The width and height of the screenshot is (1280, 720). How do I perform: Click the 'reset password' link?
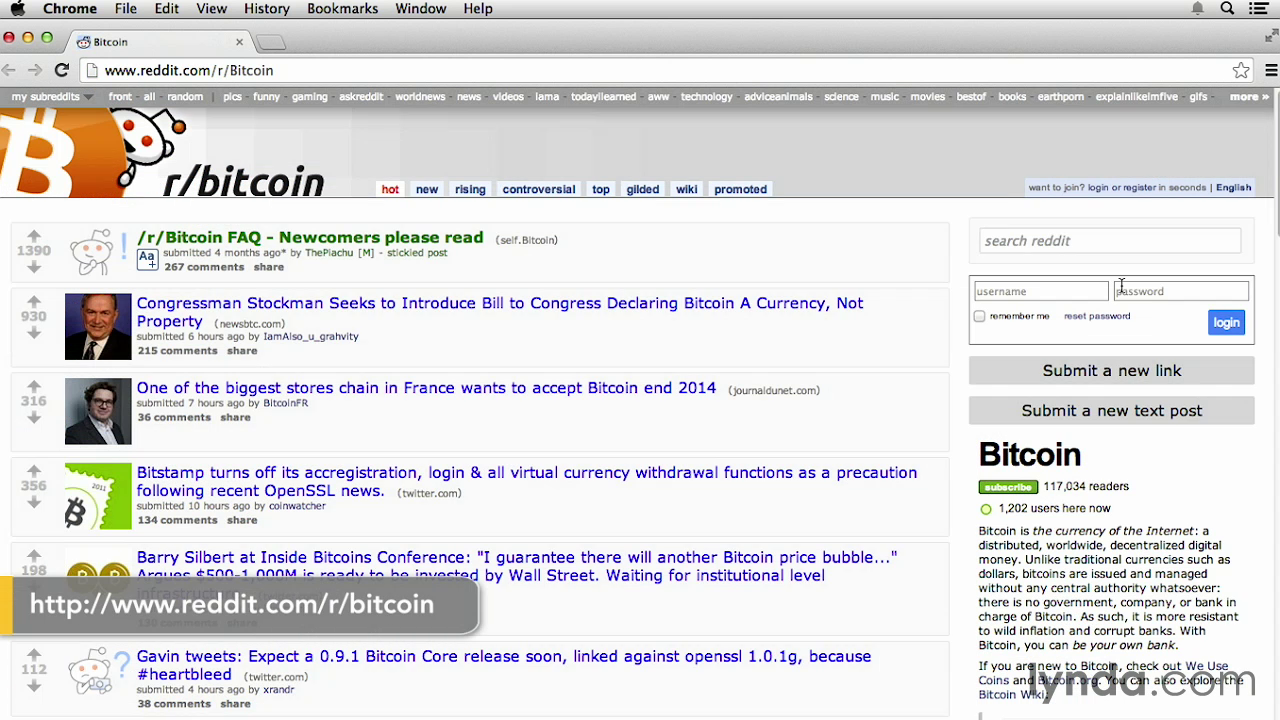[x=1097, y=316]
